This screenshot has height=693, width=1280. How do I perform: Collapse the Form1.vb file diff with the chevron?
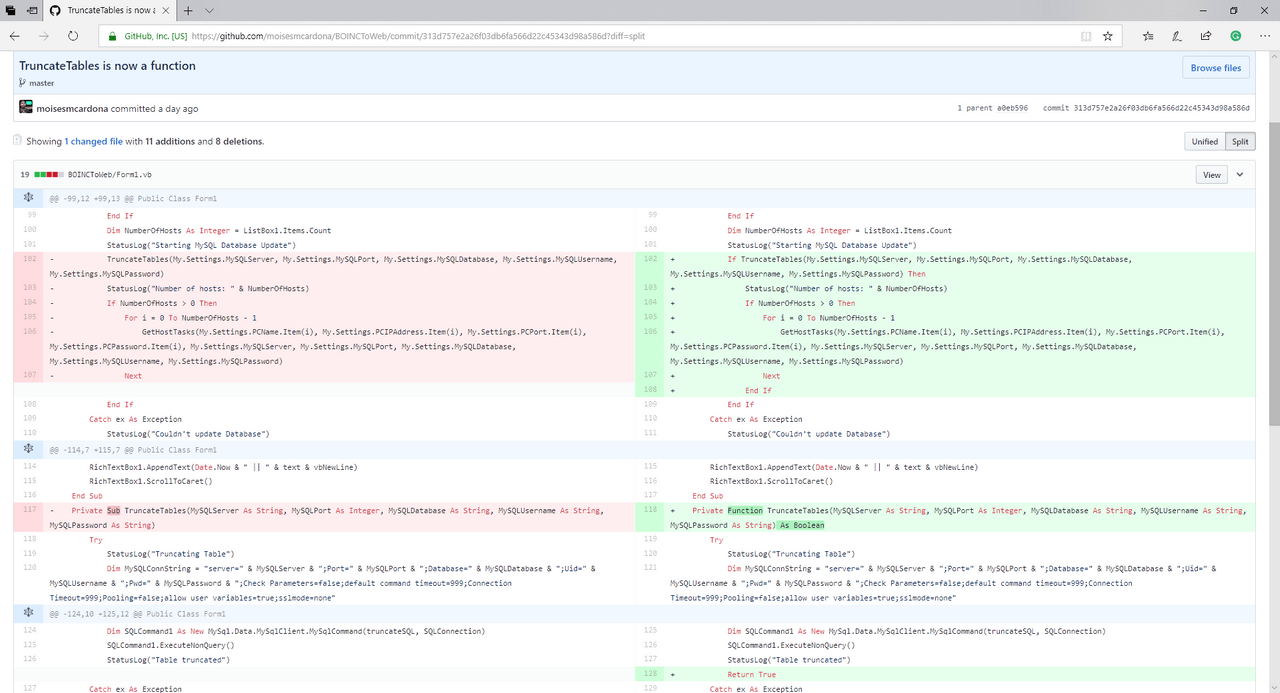(x=1240, y=175)
